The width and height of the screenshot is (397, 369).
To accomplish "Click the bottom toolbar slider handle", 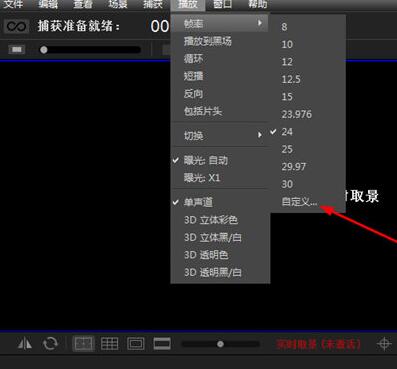I will (x=220, y=344).
